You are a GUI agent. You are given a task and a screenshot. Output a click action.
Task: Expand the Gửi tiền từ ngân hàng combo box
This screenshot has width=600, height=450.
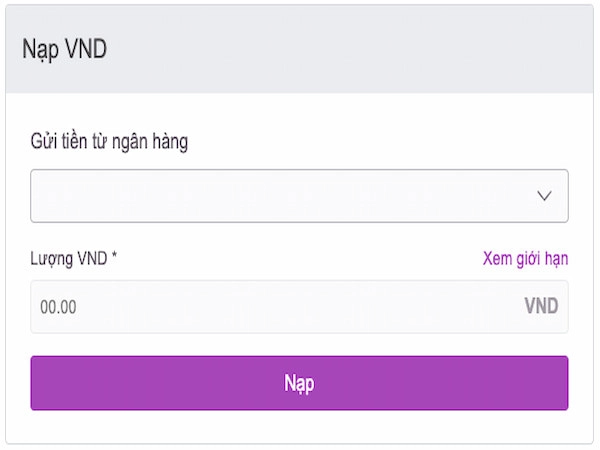(x=299, y=196)
